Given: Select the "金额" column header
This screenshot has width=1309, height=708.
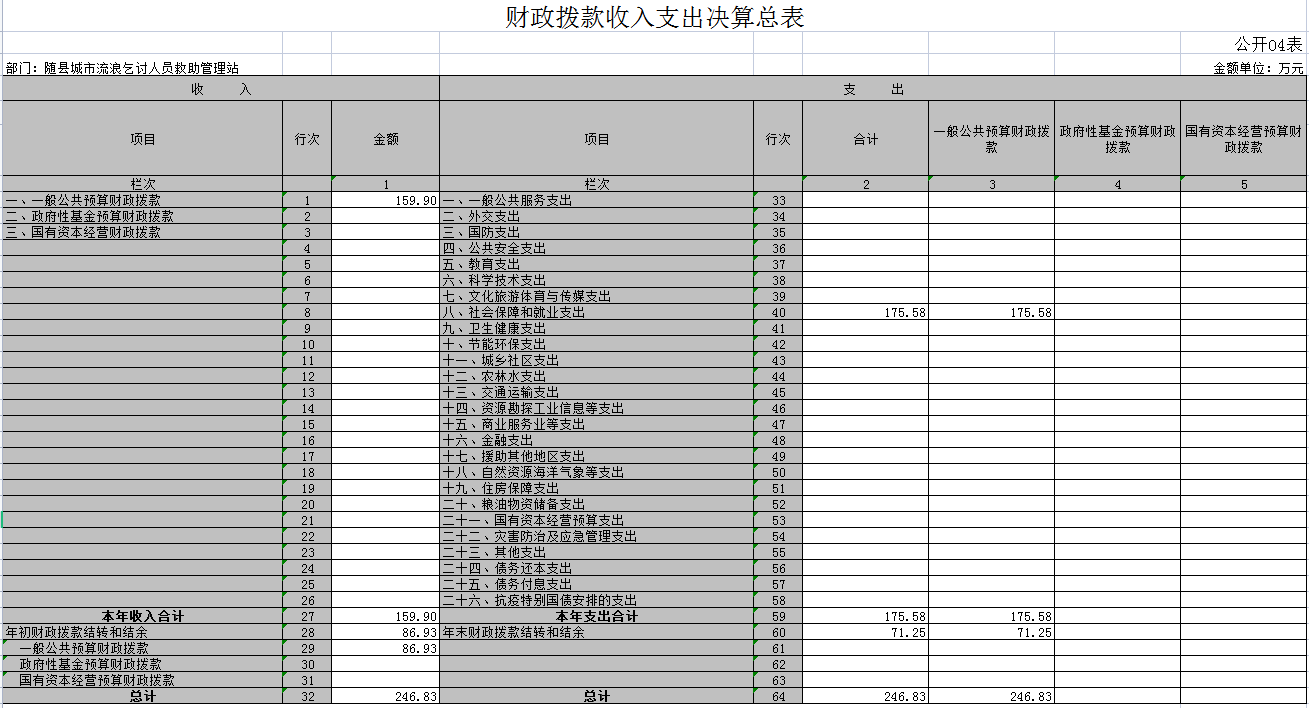Looking at the screenshot, I should (x=385, y=139).
